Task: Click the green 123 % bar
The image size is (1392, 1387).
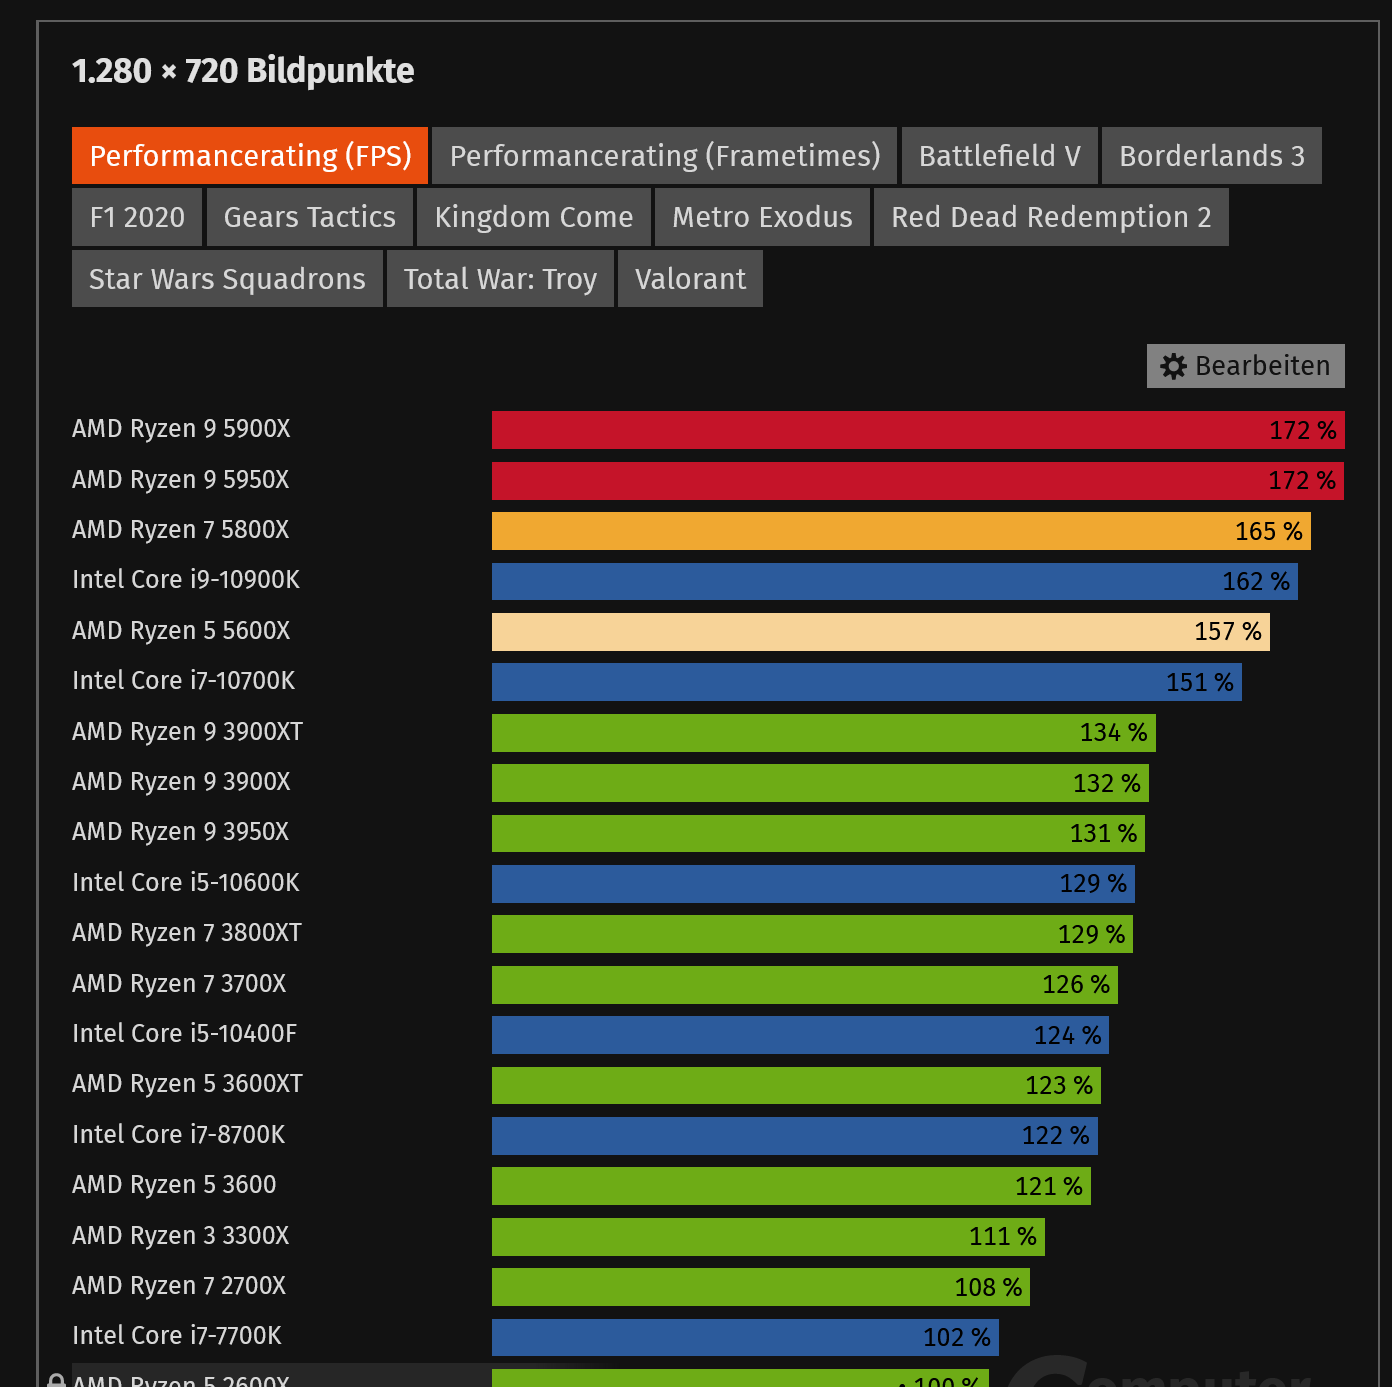Action: pyautogui.click(x=796, y=1085)
